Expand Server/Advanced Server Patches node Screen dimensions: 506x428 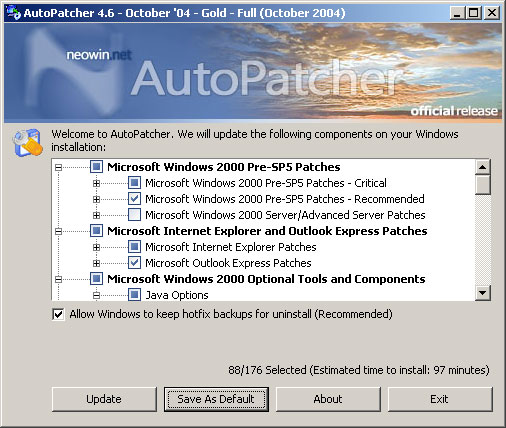(x=96, y=215)
